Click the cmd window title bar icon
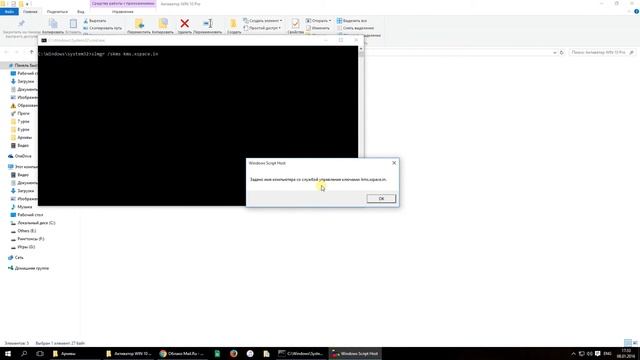The height and width of the screenshot is (360, 640). [x=44, y=40]
